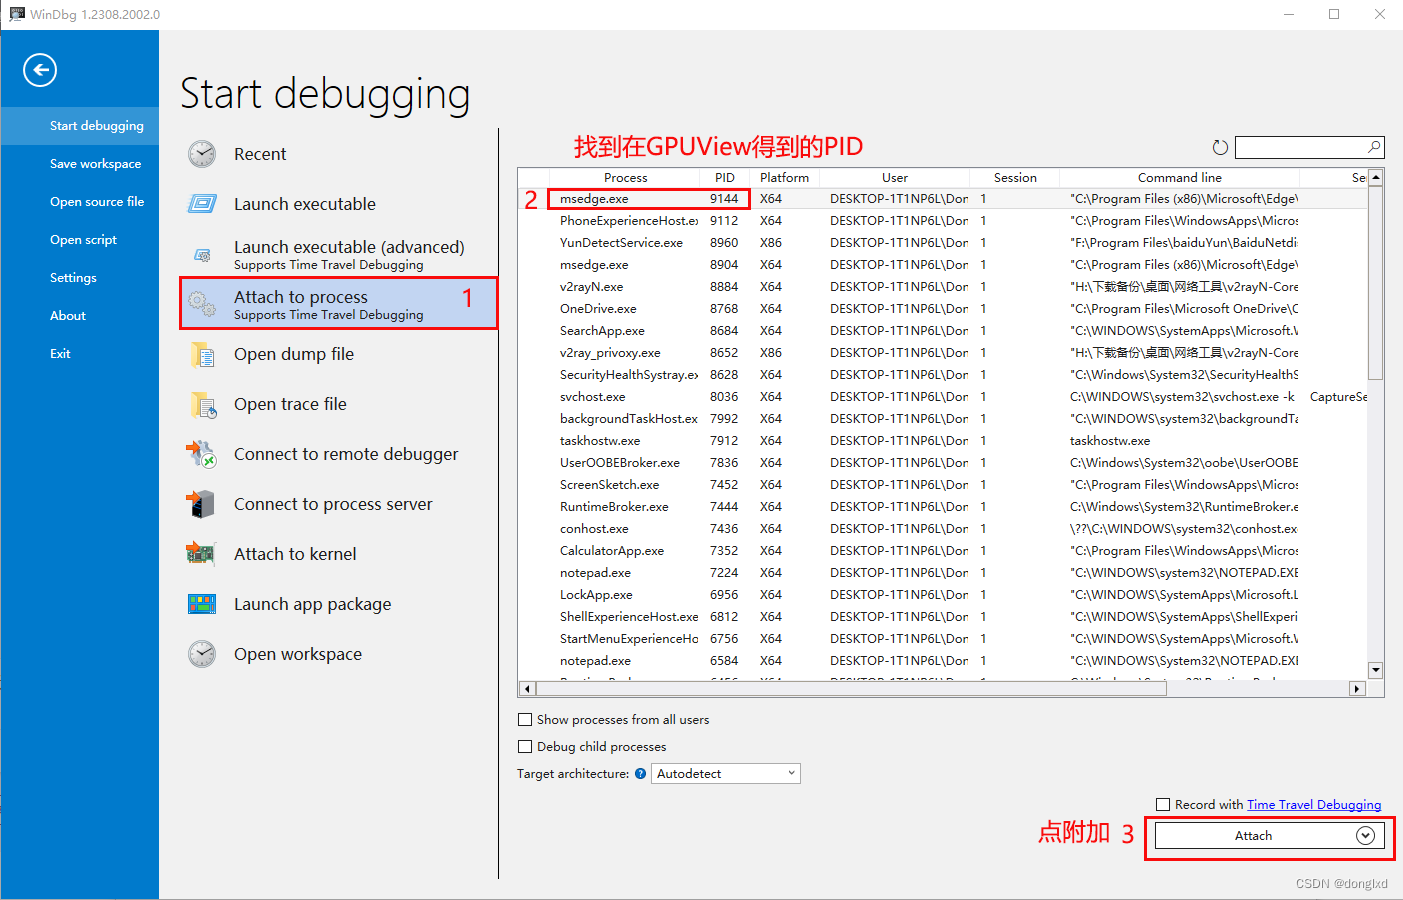Choose Connect to remote debugger option
The width and height of the screenshot is (1403, 900).
(339, 454)
